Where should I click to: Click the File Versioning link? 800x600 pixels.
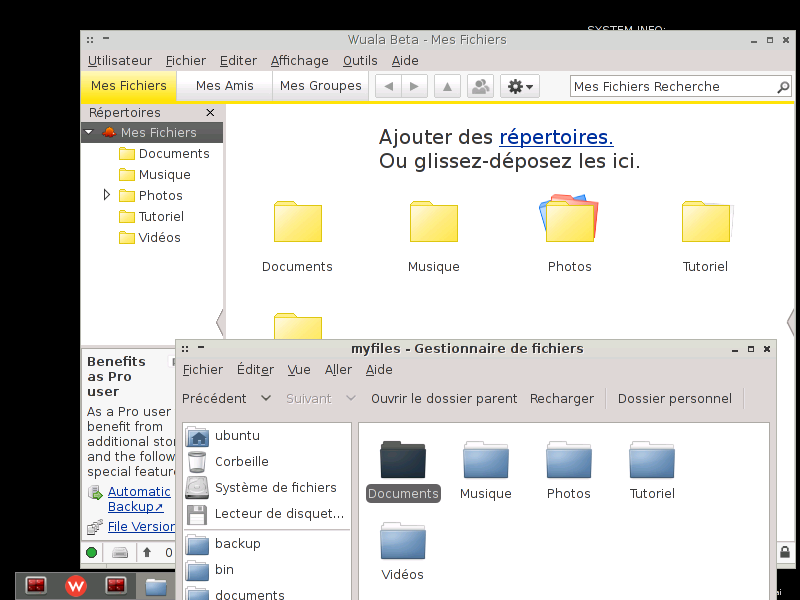141,527
